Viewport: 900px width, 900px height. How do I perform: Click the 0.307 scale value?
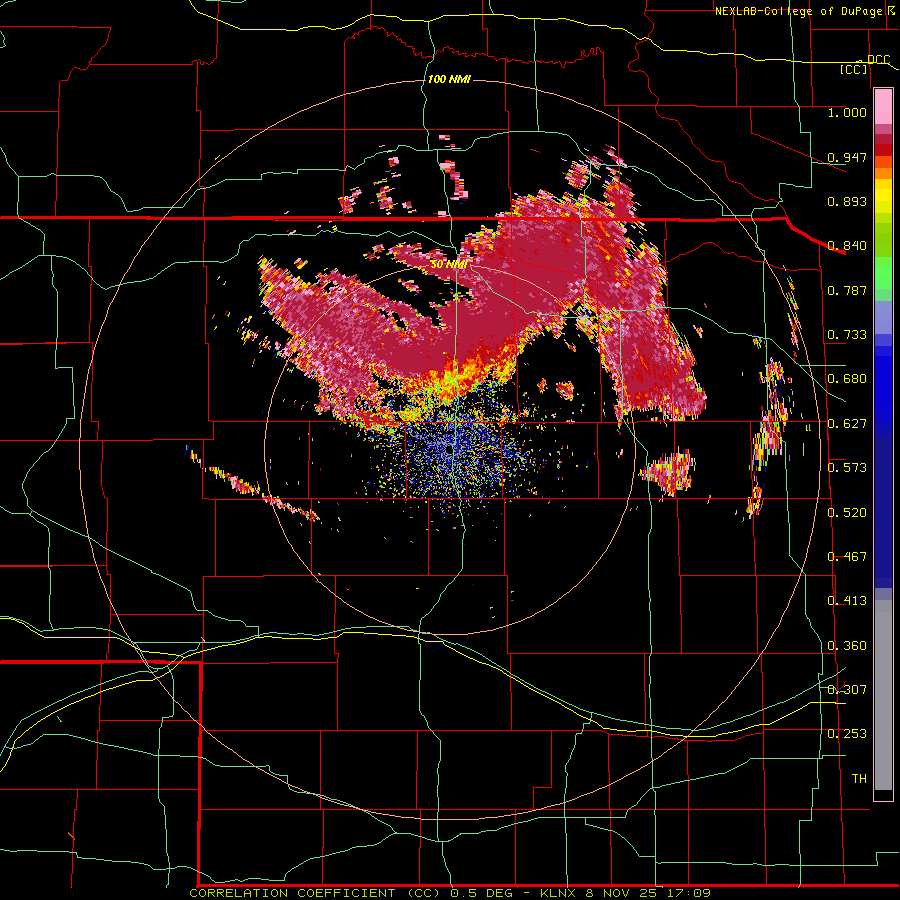point(847,690)
